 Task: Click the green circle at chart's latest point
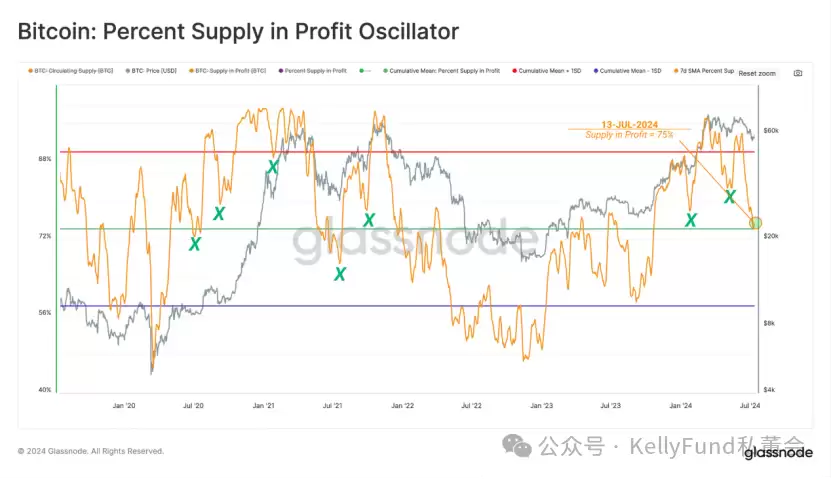755,222
